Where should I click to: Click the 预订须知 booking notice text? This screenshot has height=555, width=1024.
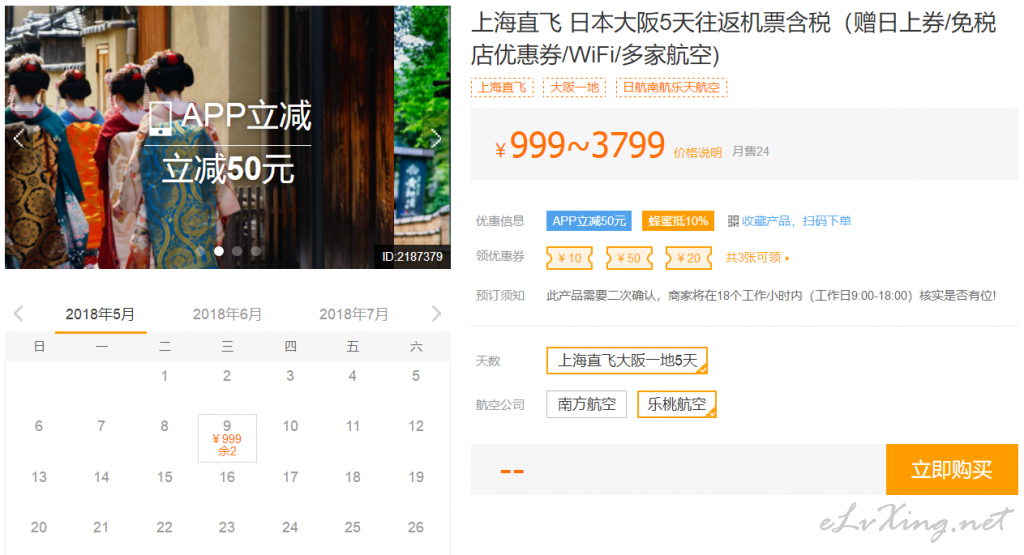coord(500,295)
